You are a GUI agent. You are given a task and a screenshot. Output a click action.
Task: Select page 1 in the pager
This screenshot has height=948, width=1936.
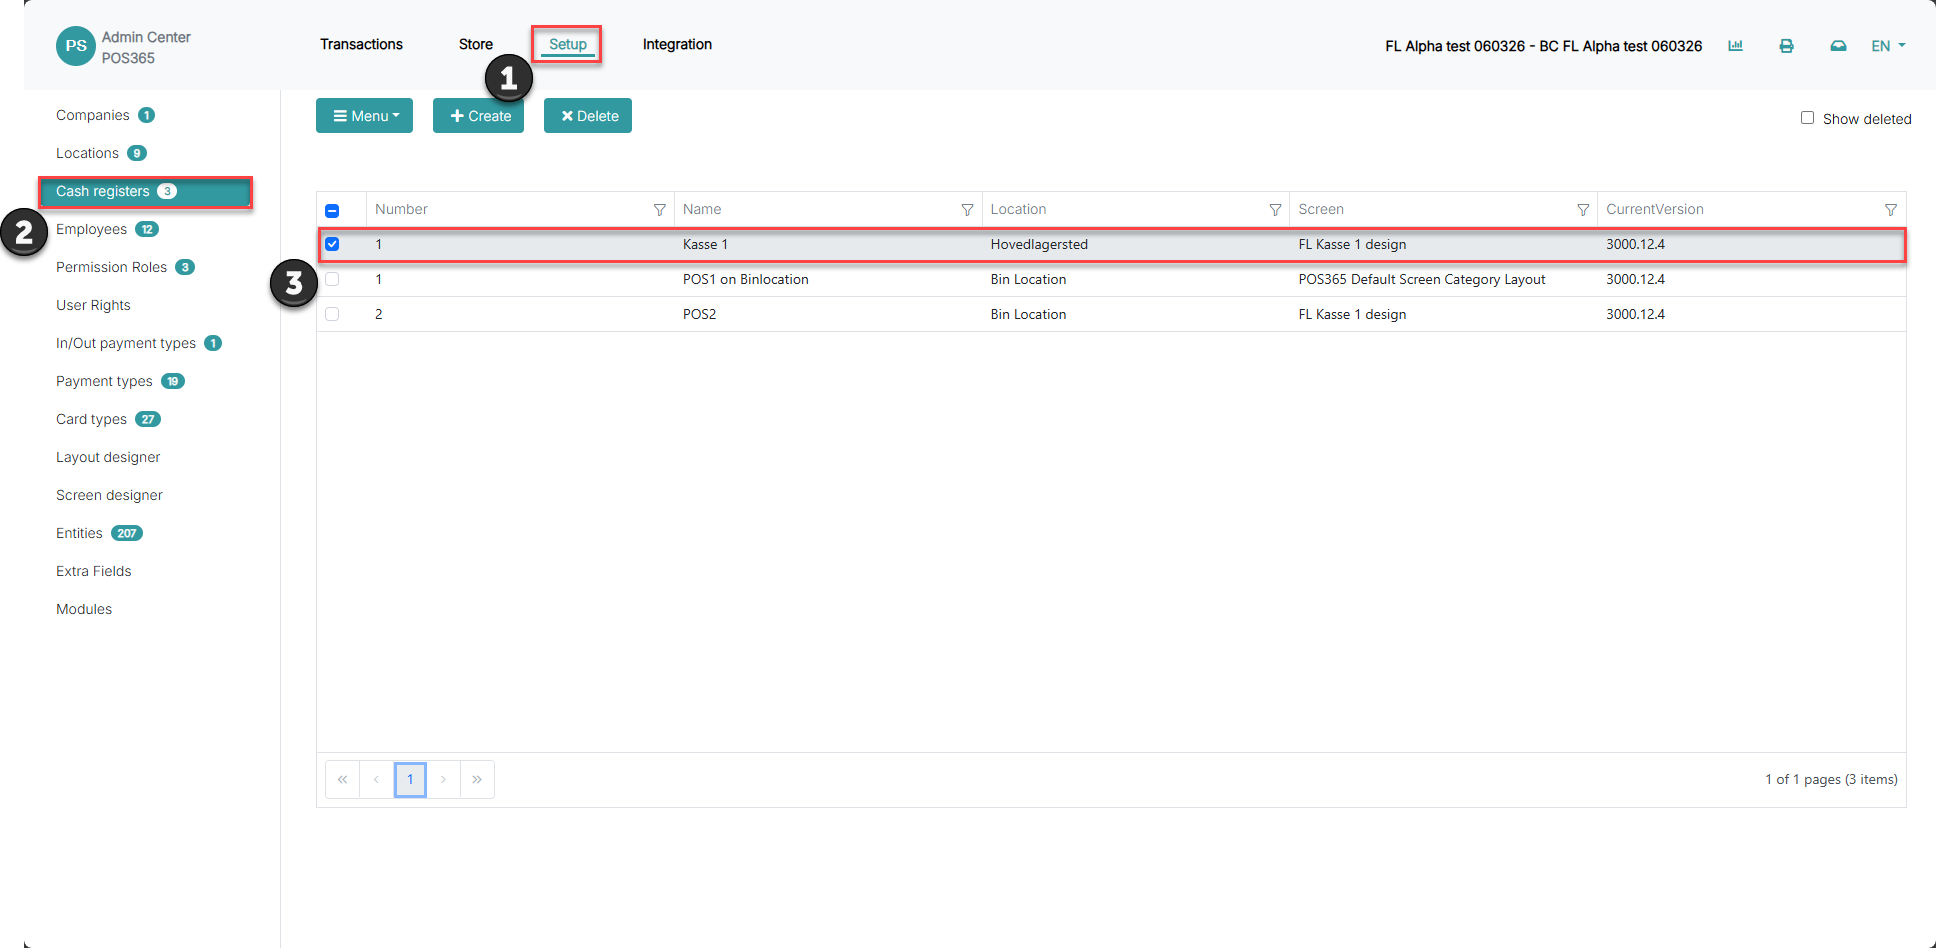(410, 779)
